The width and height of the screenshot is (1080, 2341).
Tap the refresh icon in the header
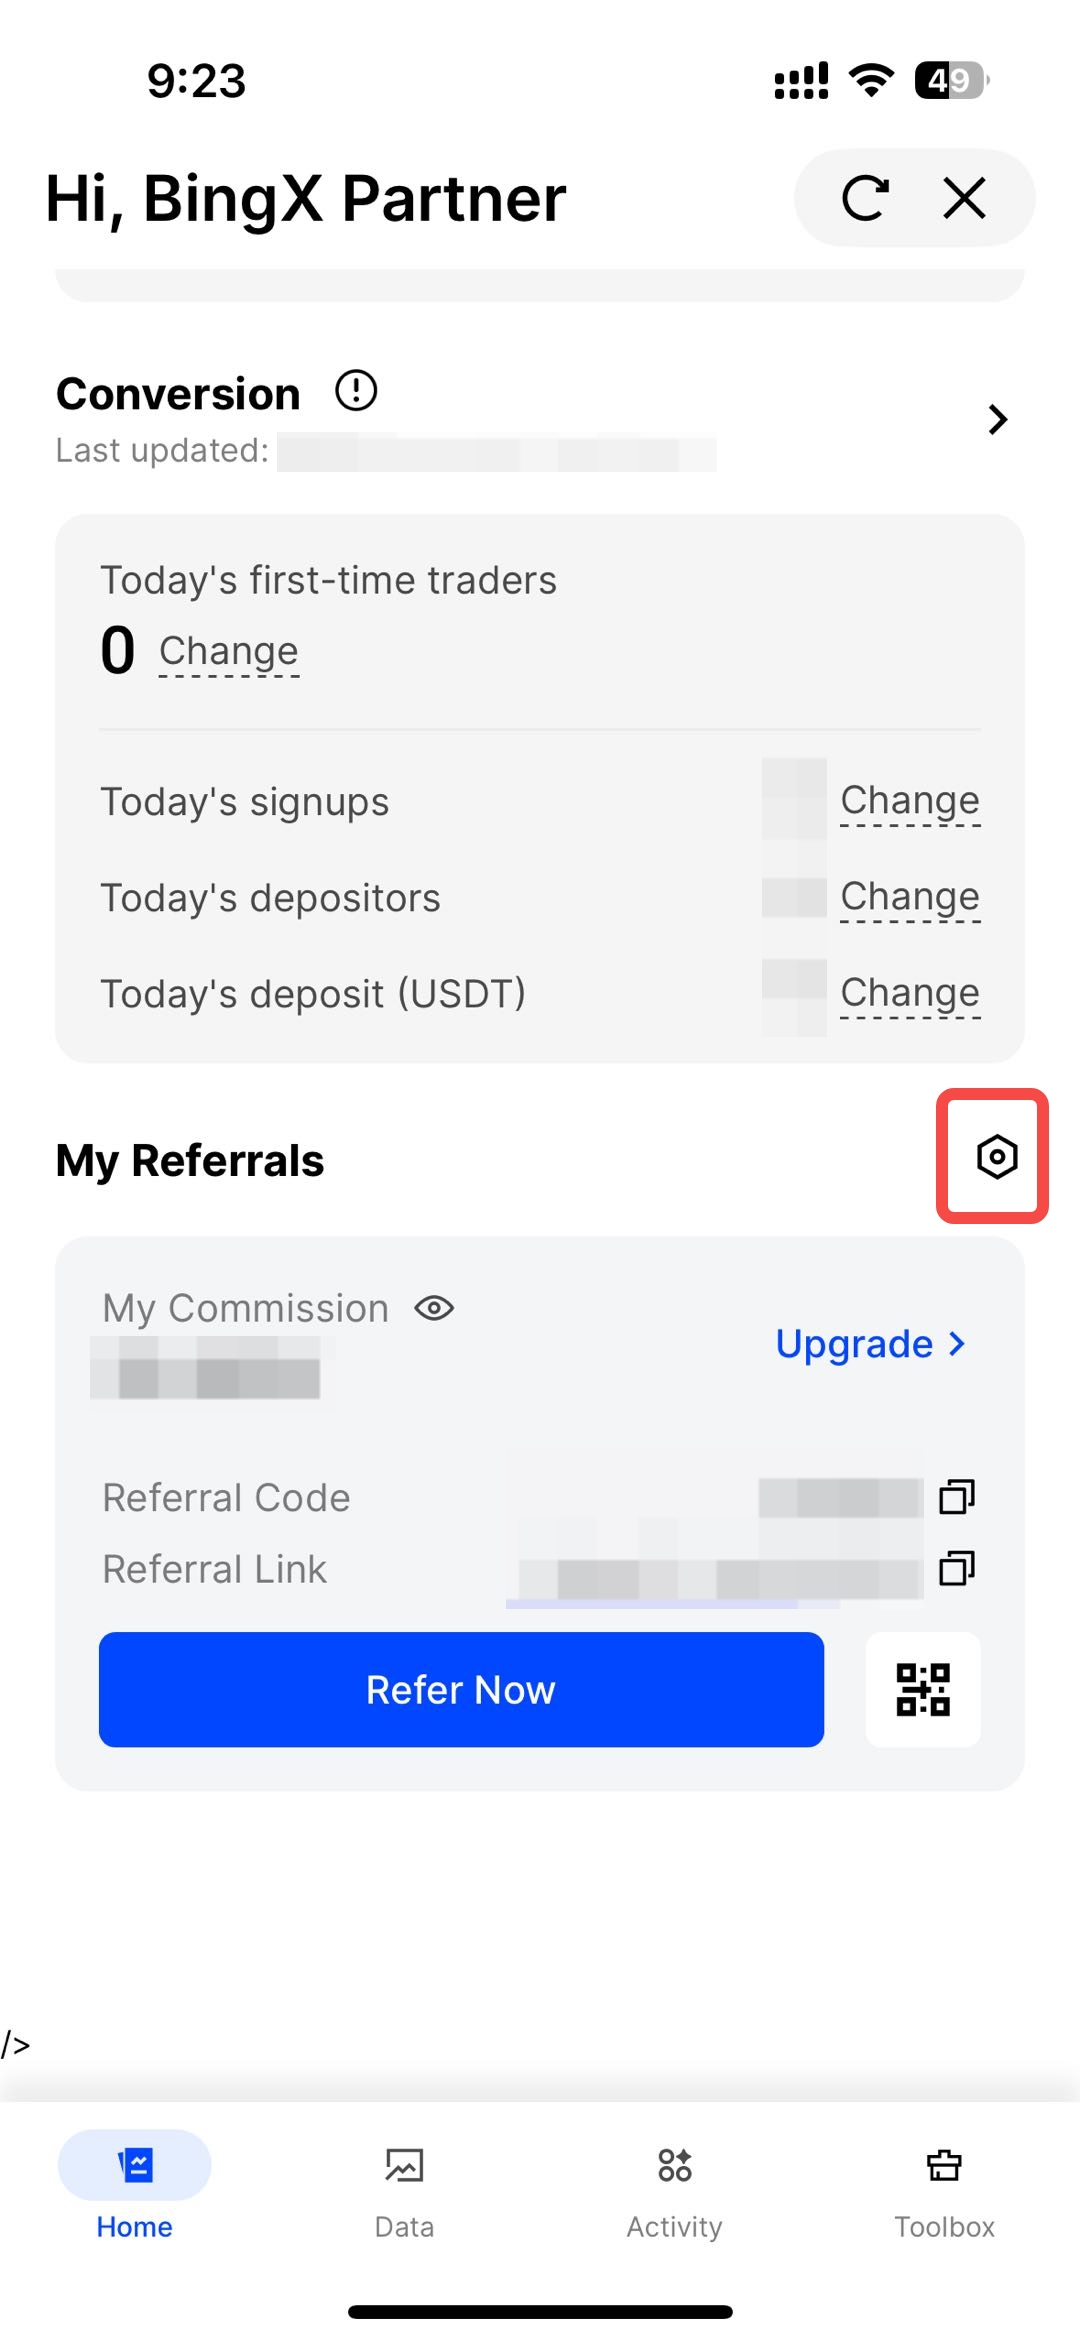coord(865,198)
